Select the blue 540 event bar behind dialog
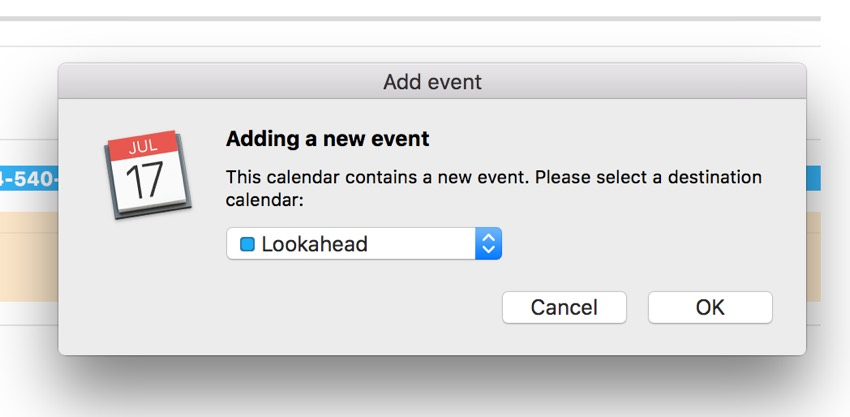Viewport: 850px width, 417px height. click(28, 179)
